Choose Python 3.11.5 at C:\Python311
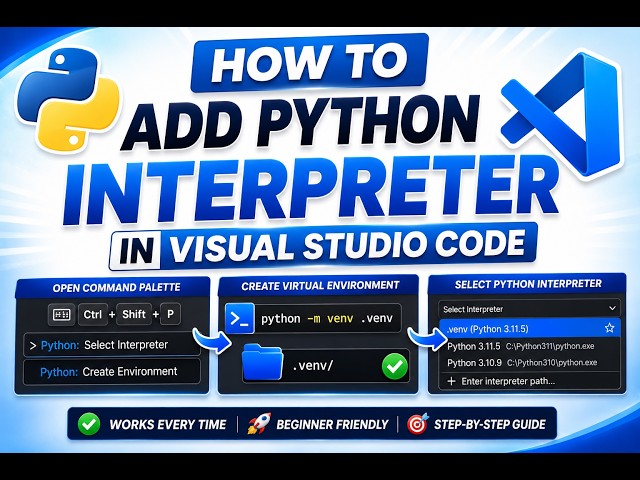This screenshot has width=640, height=480. coord(530,346)
